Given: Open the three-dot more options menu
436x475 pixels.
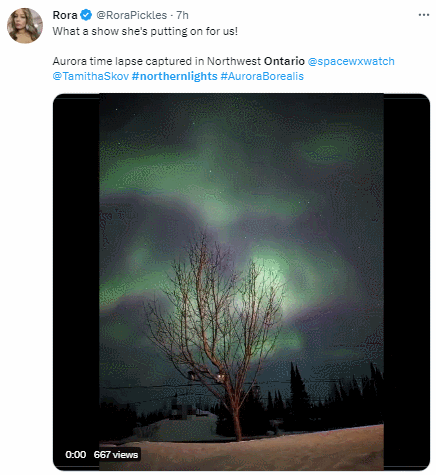Looking at the screenshot, I should tap(424, 15).
